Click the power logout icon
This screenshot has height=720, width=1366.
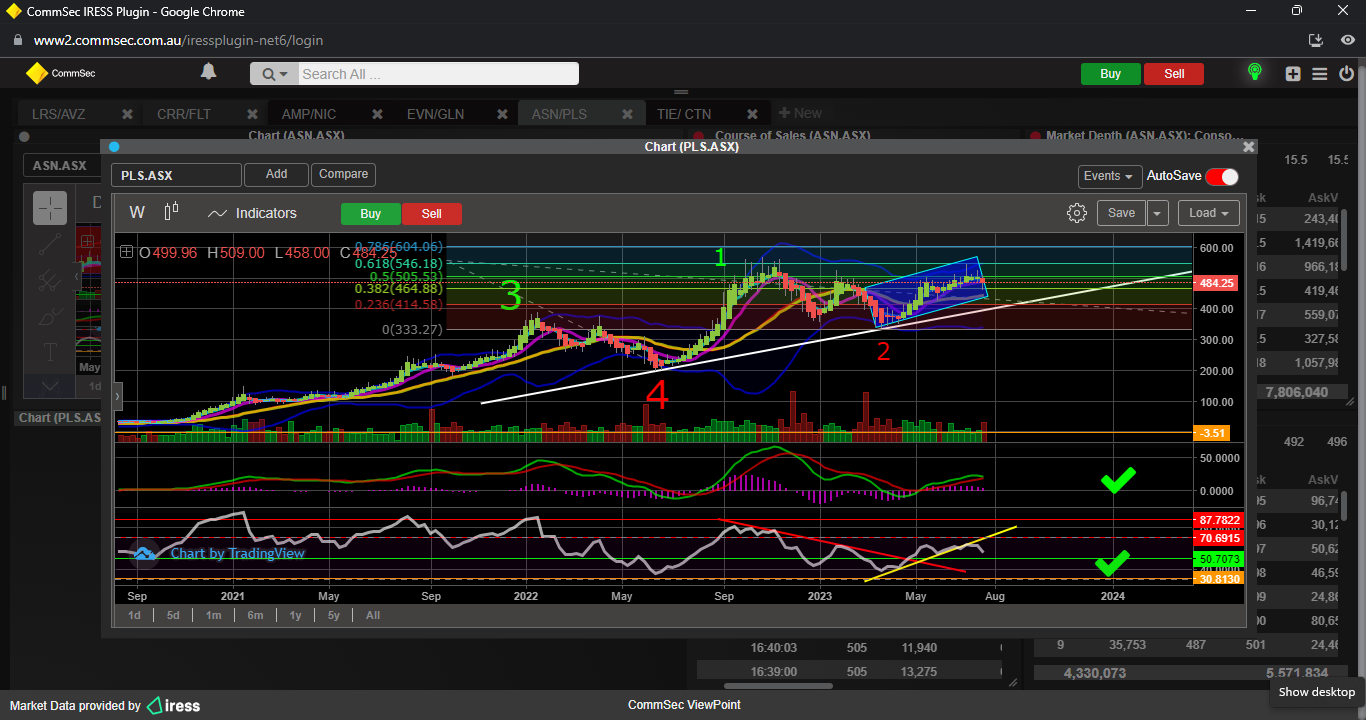pyautogui.click(x=1346, y=73)
